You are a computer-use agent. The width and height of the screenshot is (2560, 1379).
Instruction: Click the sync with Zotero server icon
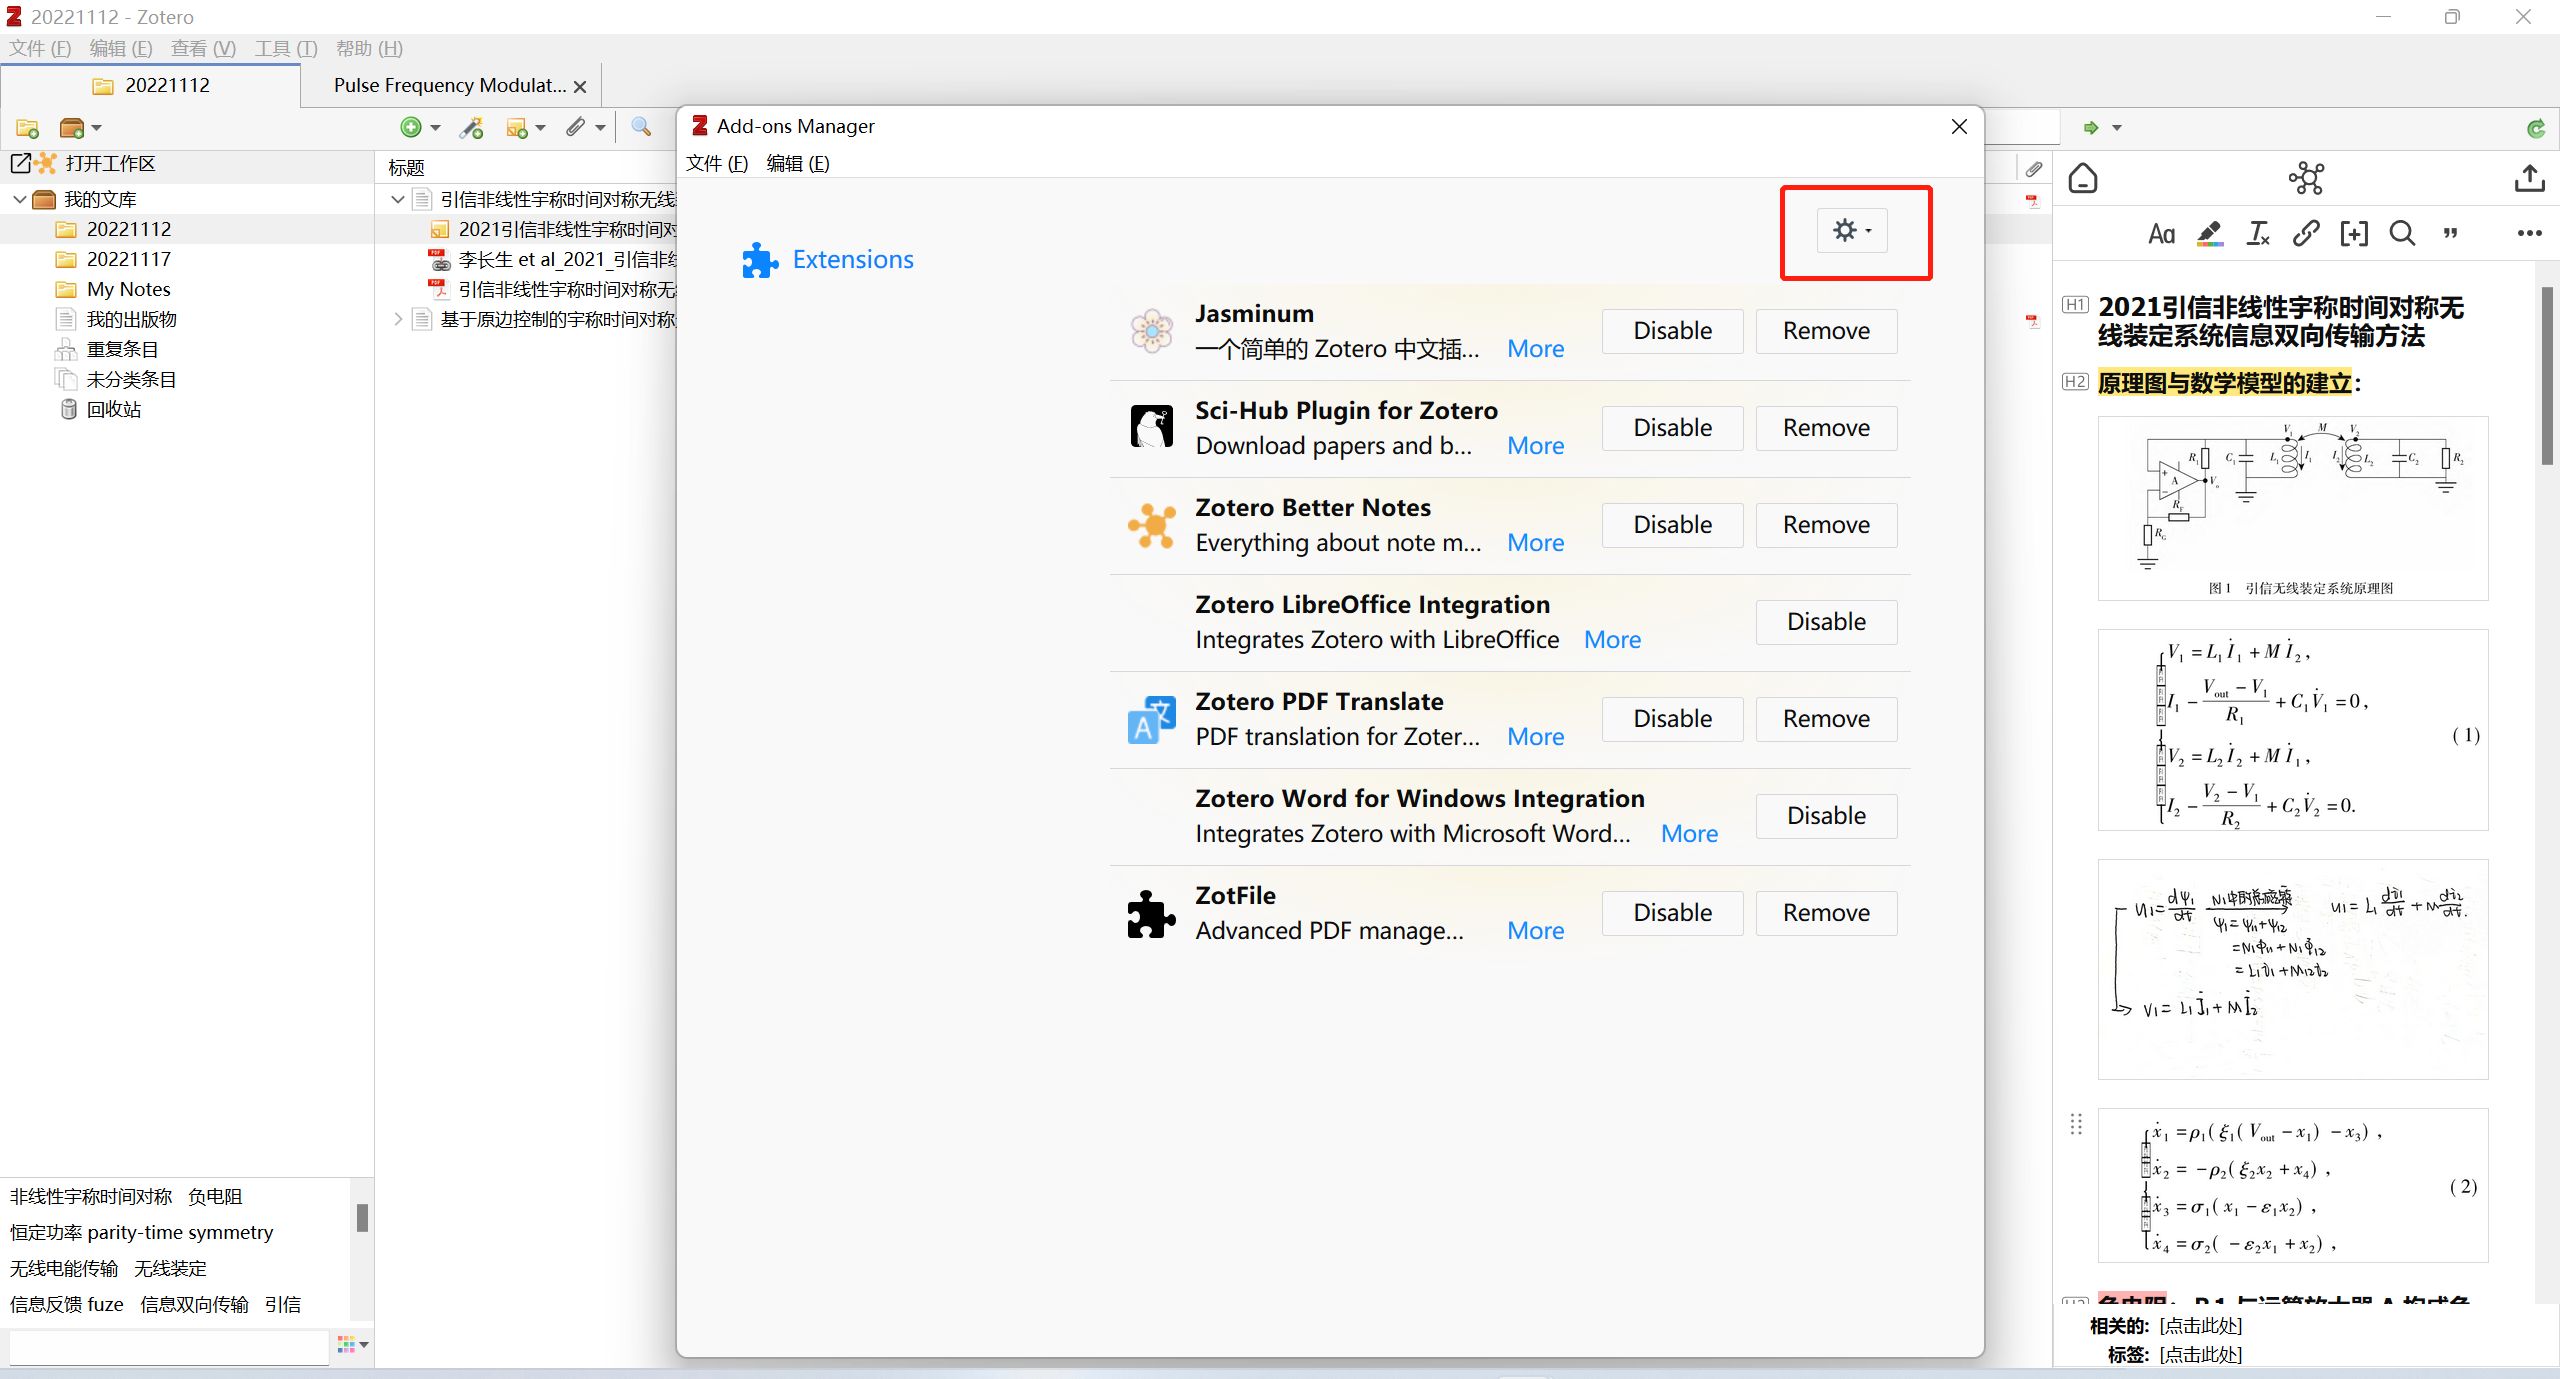[2535, 128]
